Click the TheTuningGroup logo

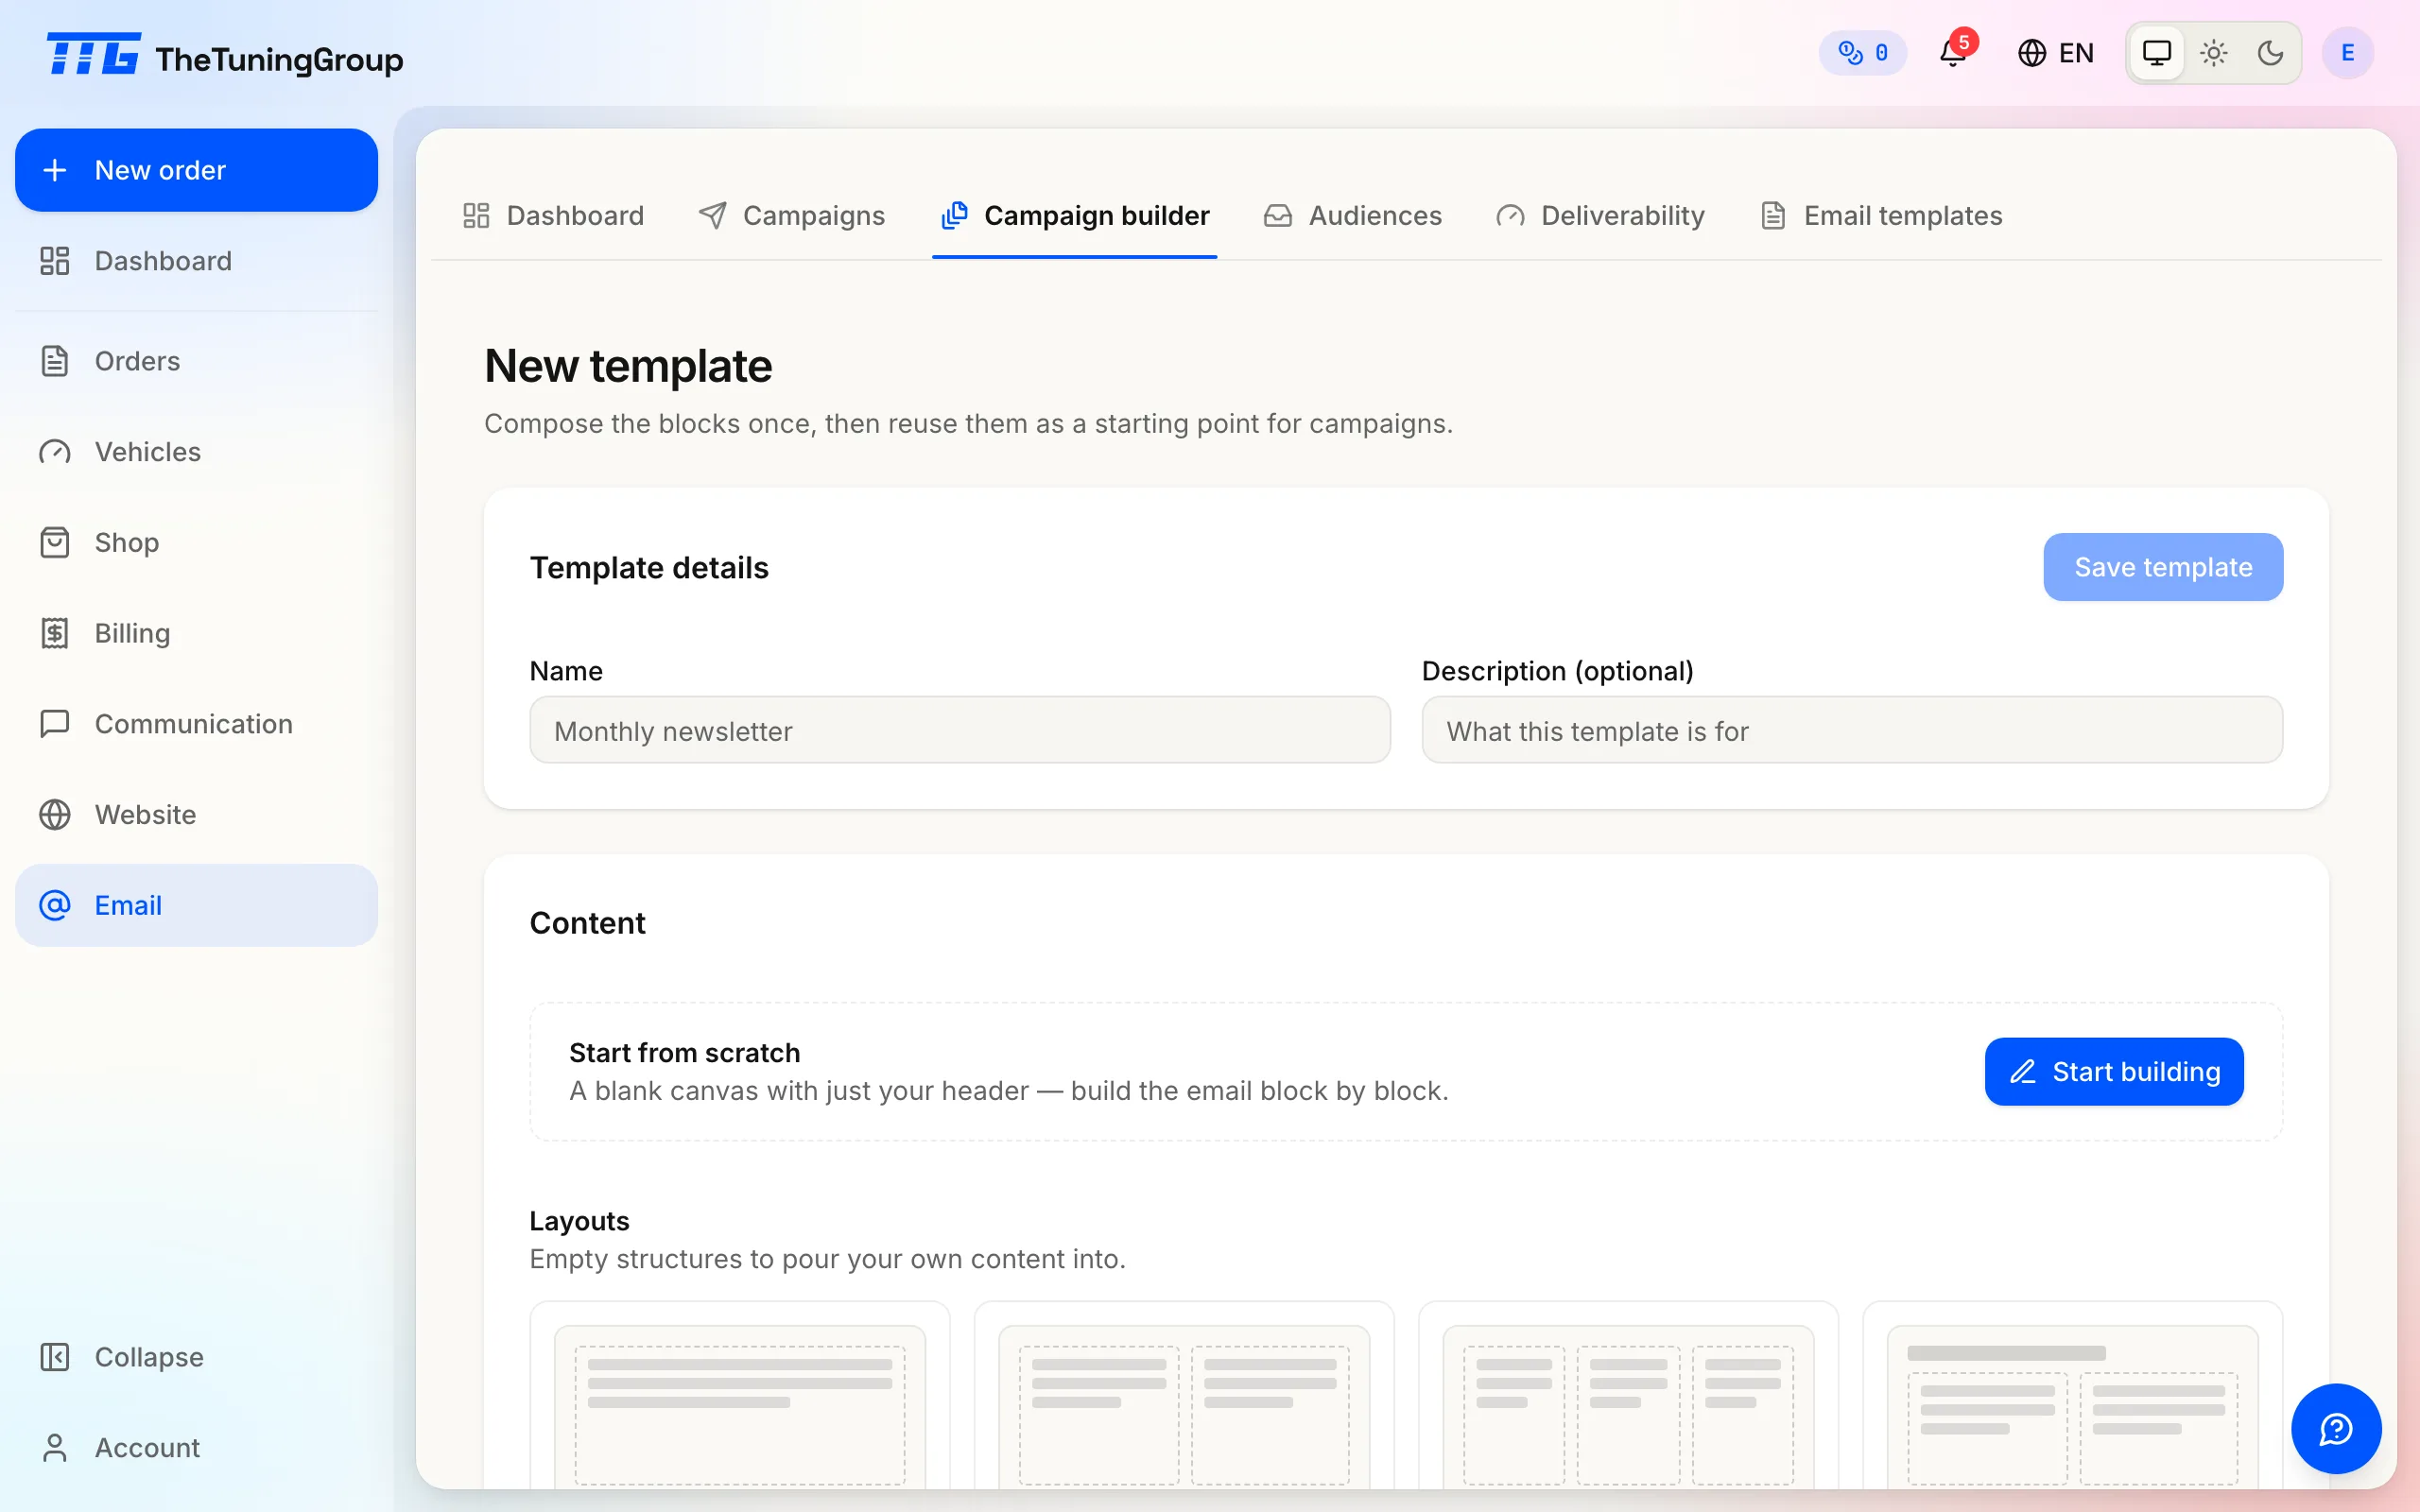[224, 56]
